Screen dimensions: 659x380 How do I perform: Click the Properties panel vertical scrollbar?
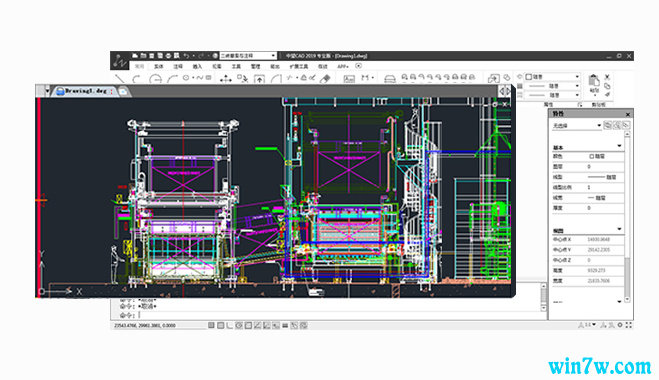(627, 216)
